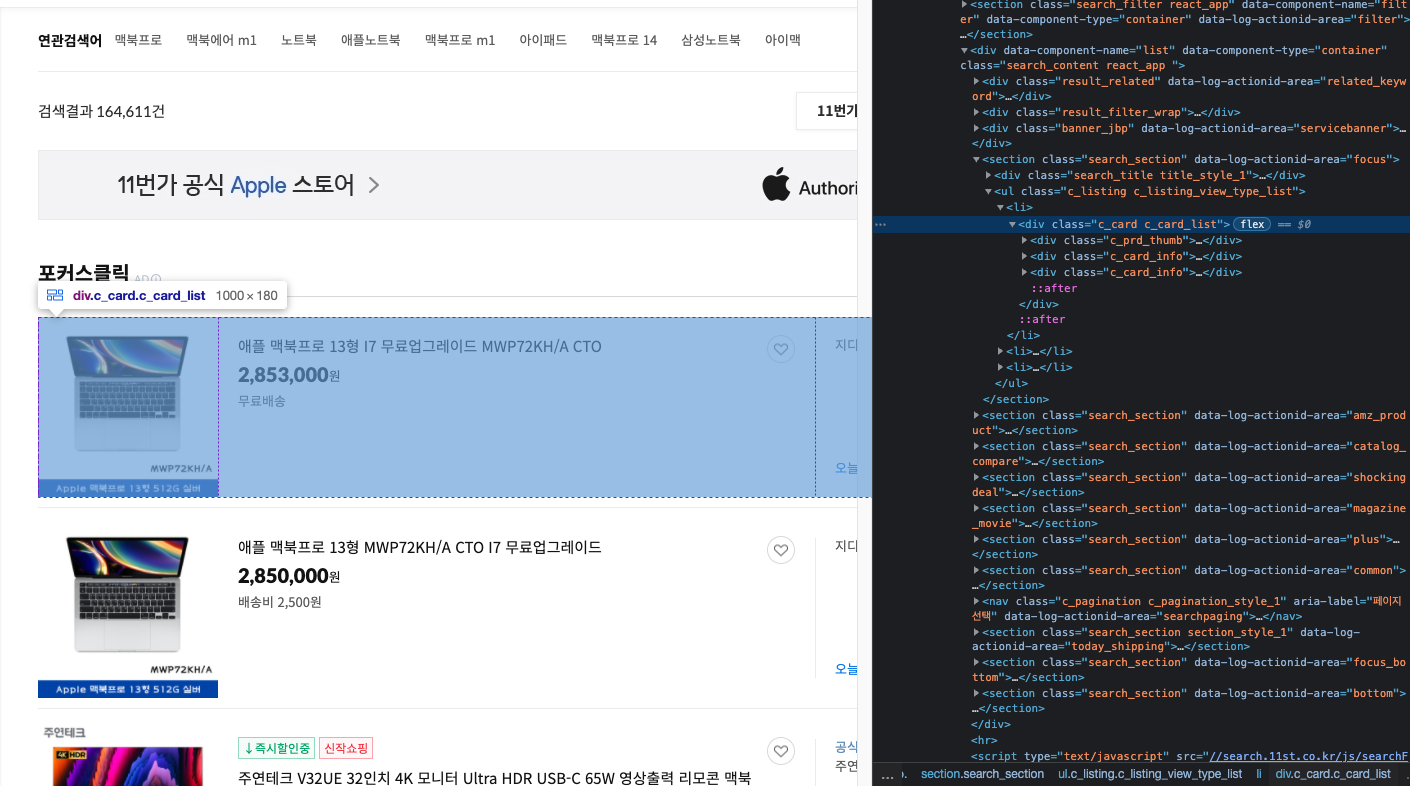Collapse the search_section focus node
The height and width of the screenshot is (786, 1410).
[x=977, y=160]
